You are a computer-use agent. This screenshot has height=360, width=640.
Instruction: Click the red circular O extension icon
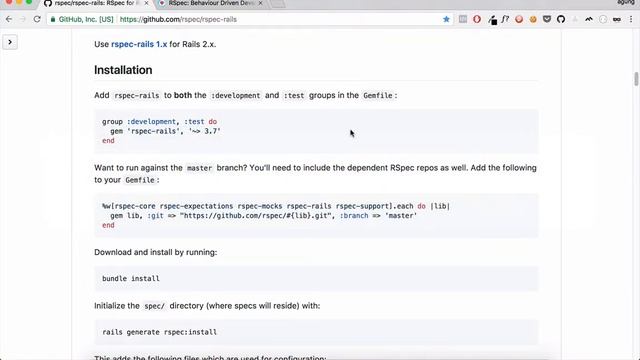477,19
